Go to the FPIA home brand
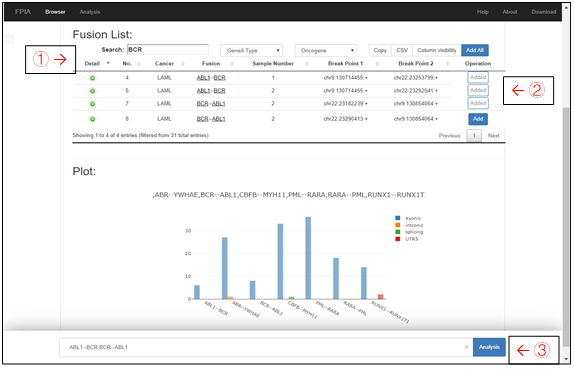 tap(23, 12)
